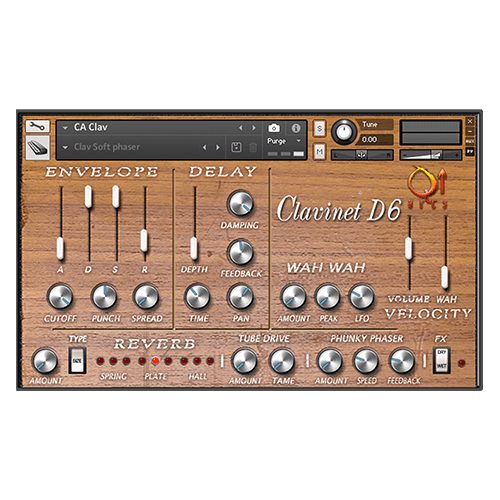Open the Purge dropdown menu

point(284,141)
